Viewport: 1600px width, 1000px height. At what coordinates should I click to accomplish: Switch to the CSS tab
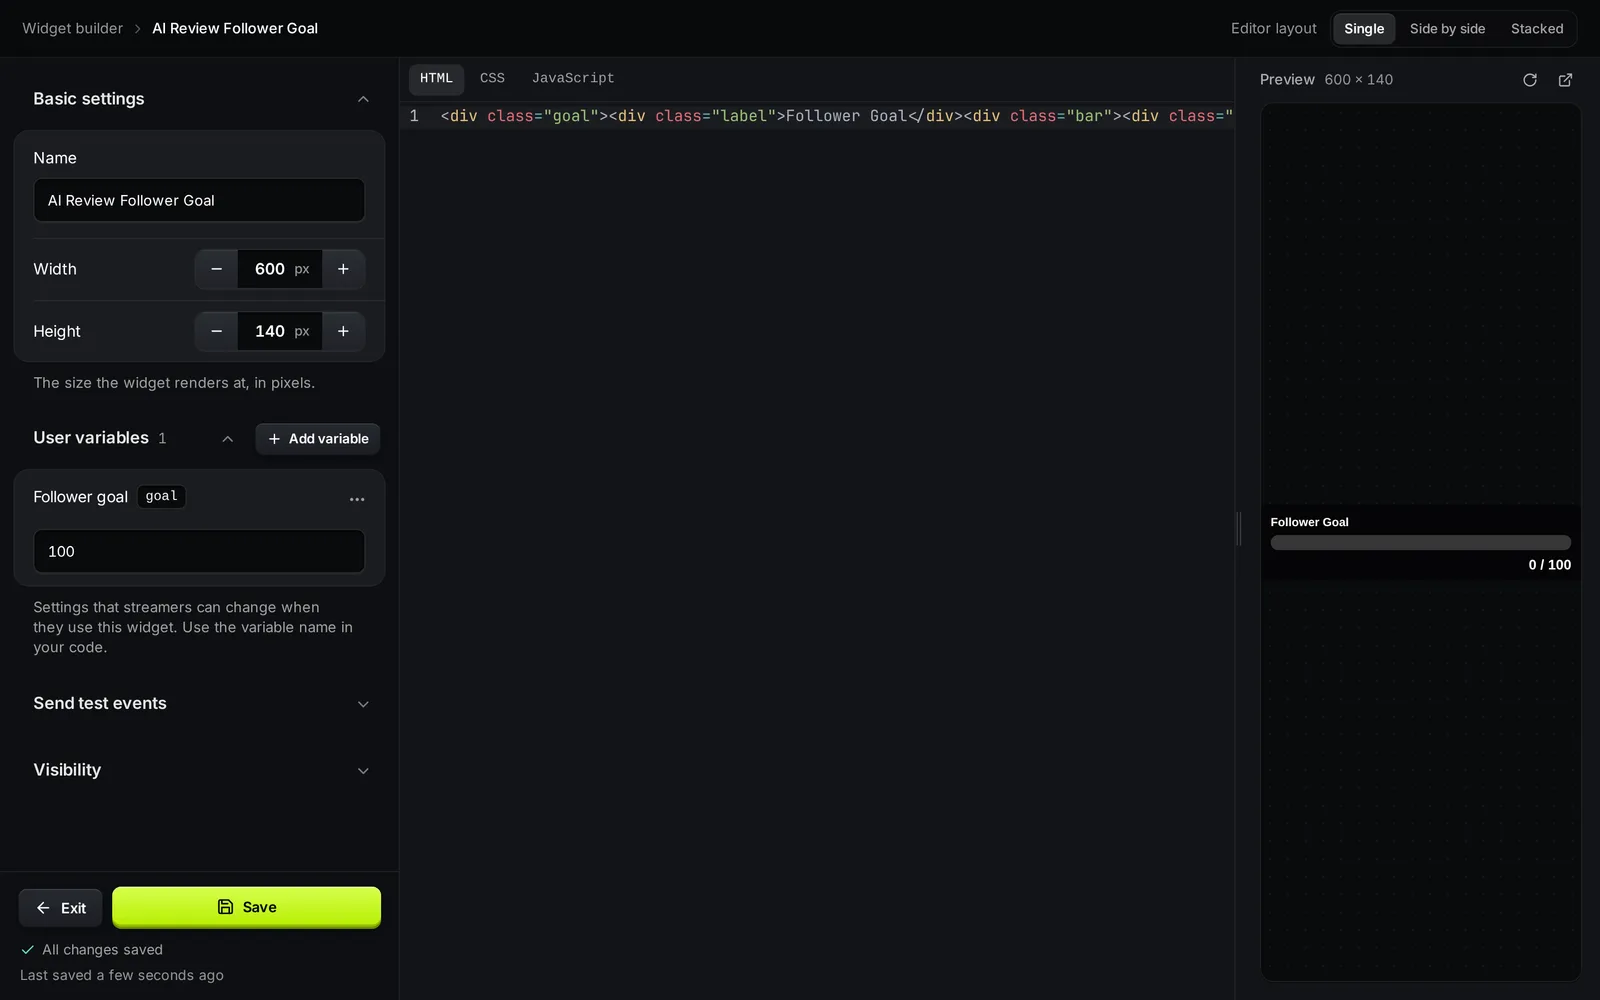click(492, 78)
